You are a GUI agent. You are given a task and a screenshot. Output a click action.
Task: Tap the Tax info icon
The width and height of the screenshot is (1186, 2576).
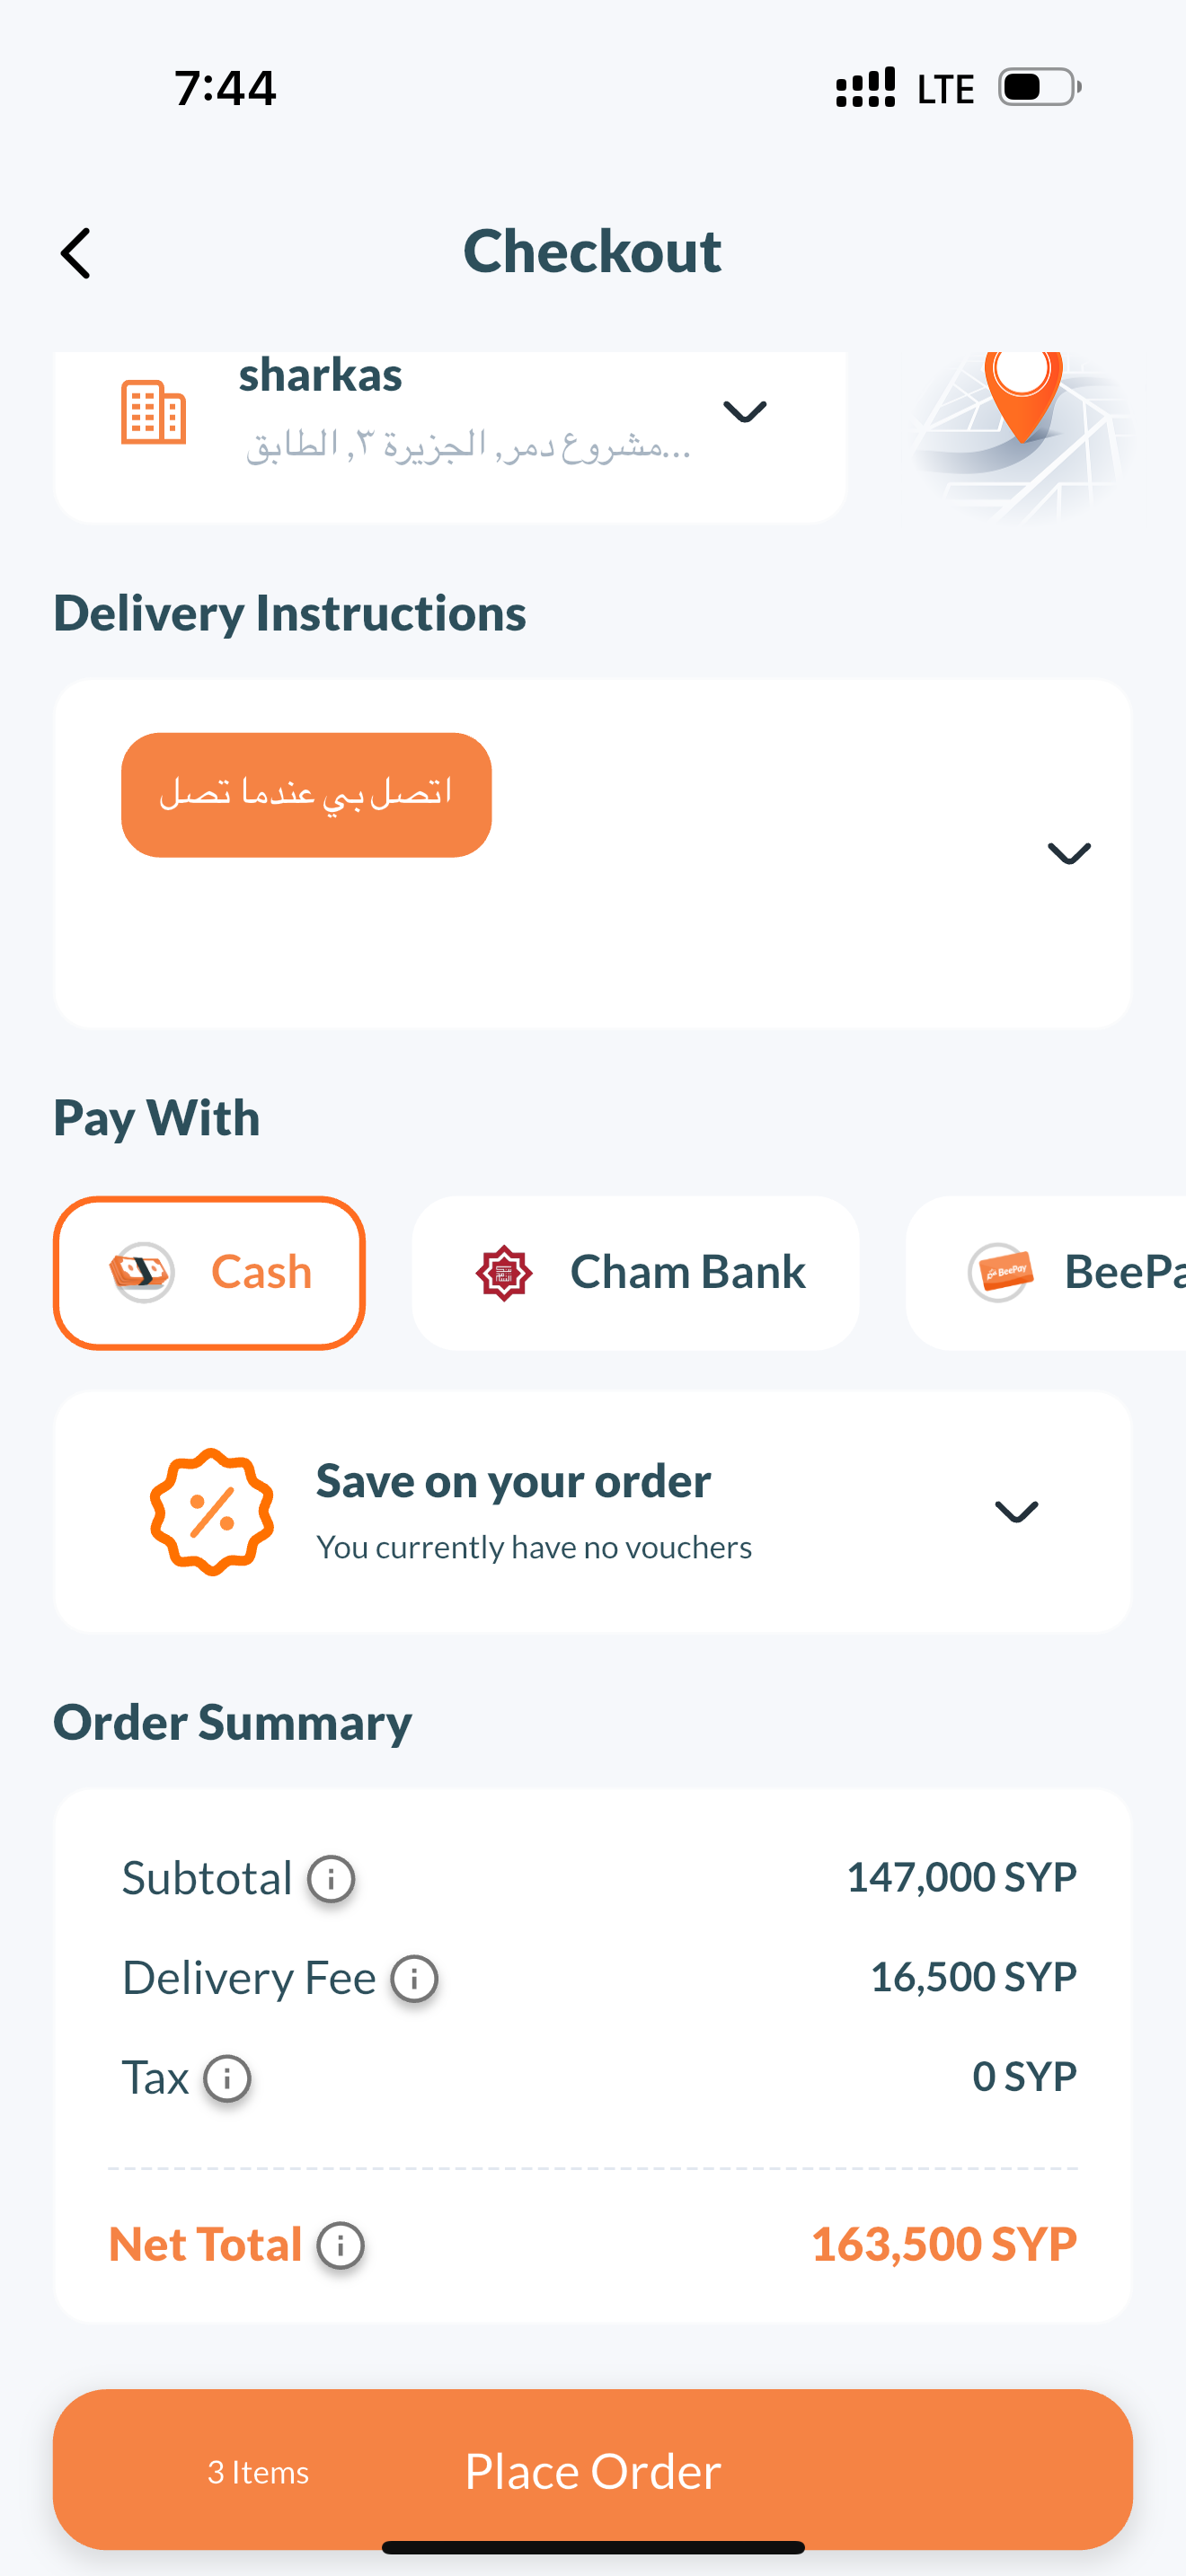pos(227,2079)
